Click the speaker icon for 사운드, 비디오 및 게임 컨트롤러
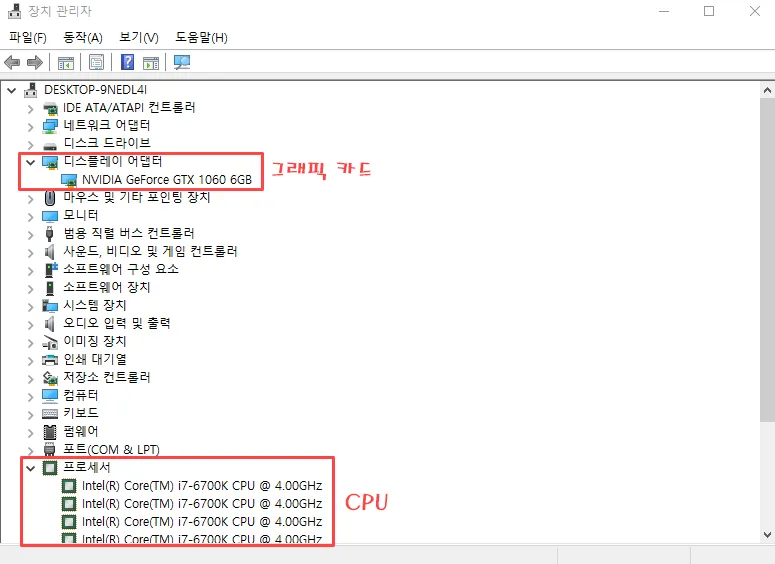The image size is (775, 564). point(49,252)
